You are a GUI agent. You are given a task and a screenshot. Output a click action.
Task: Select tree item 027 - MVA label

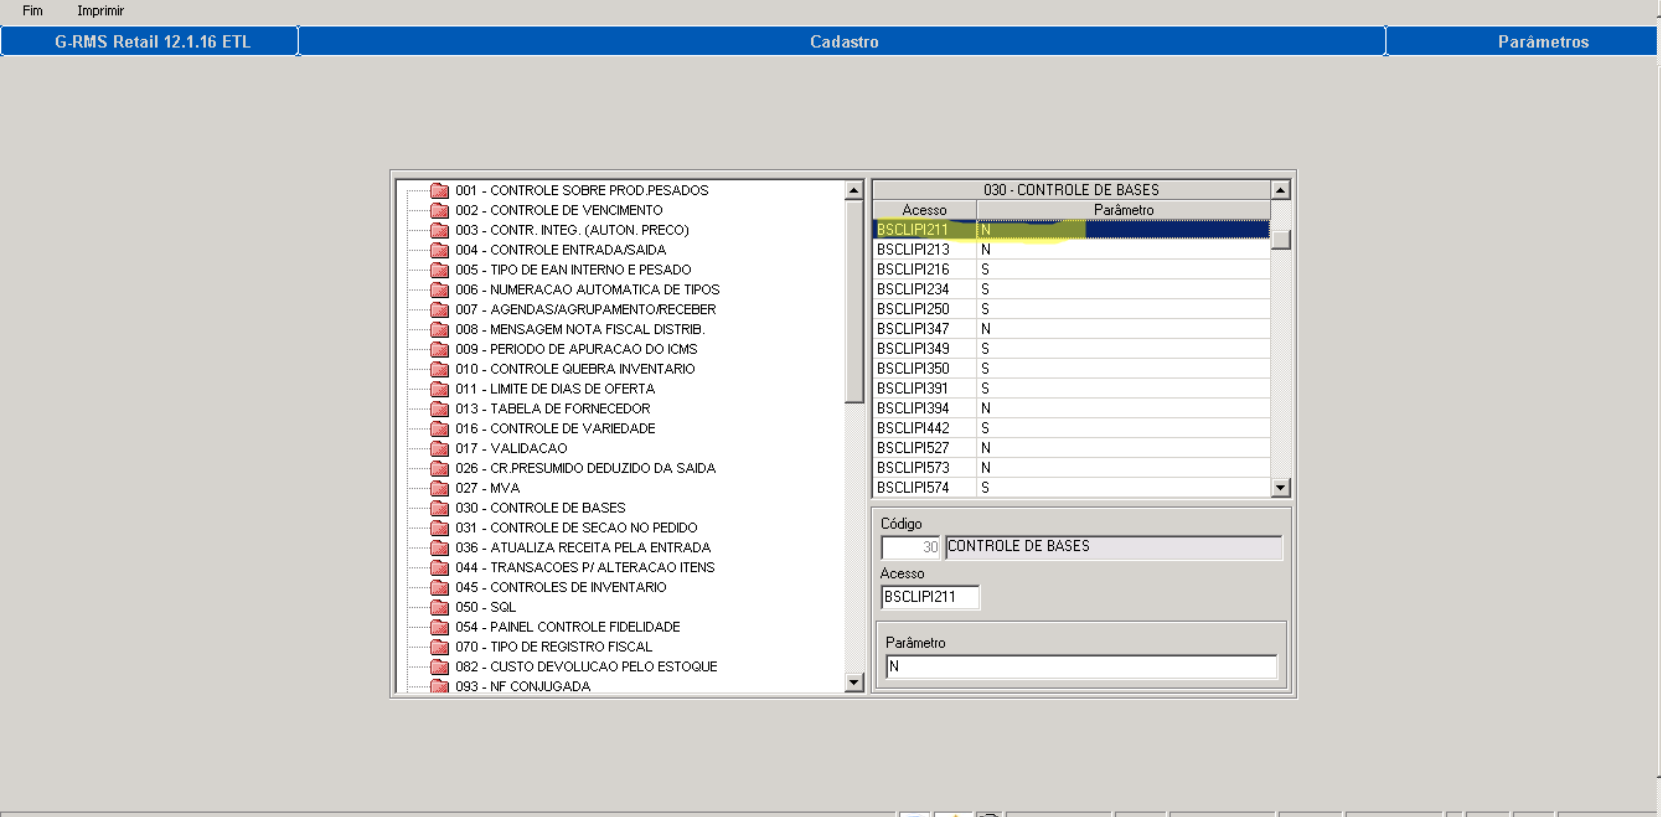click(487, 488)
